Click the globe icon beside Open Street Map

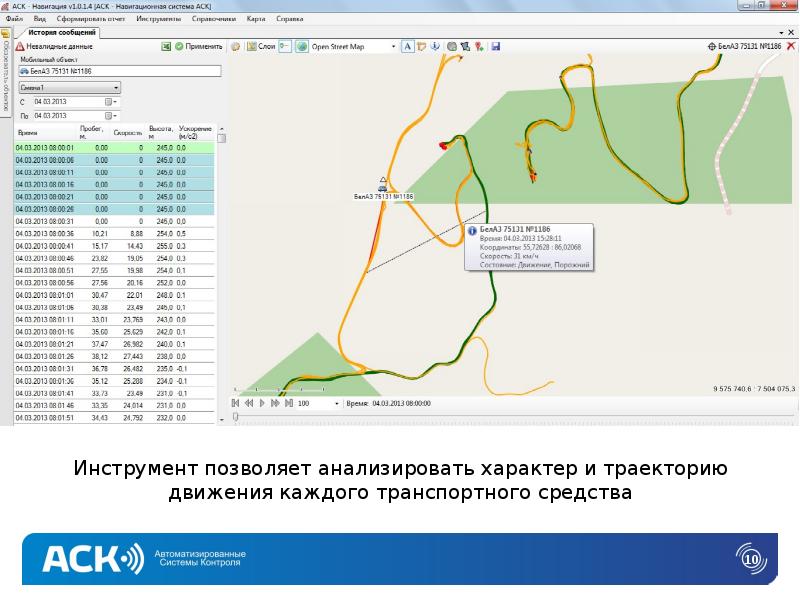303,46
